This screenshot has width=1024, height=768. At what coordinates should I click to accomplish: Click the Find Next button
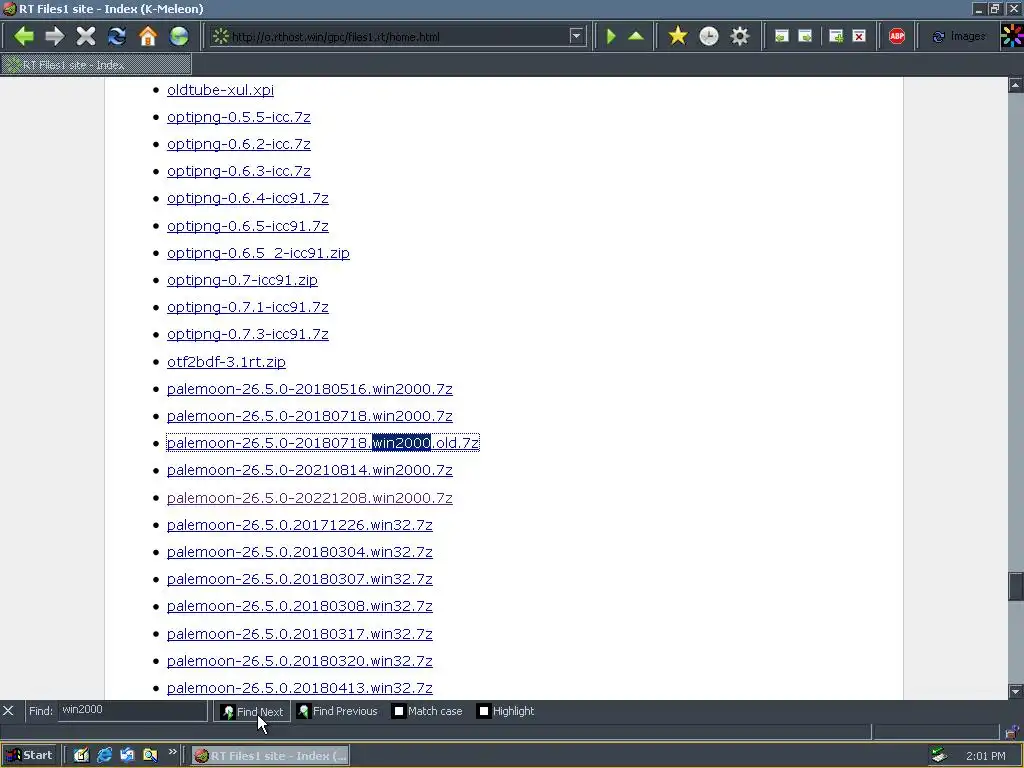[x=252, y=711]
